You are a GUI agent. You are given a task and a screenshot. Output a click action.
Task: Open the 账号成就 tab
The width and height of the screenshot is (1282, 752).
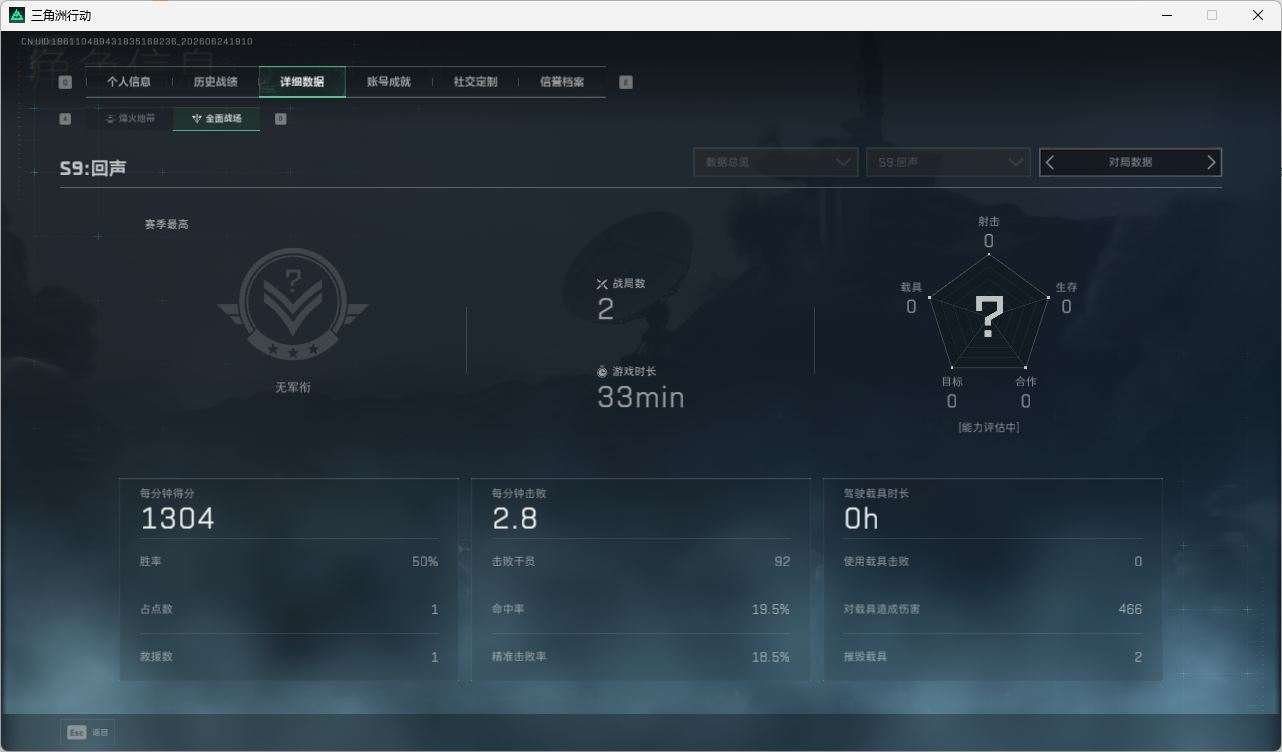coord(389,82)
